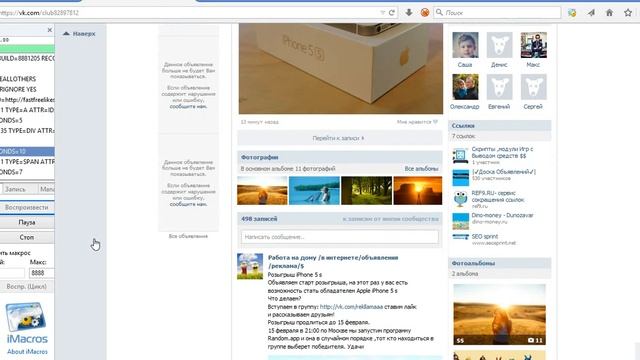Open member Саша's avatar
Screen dimensions: 640x360
(465, 45)
